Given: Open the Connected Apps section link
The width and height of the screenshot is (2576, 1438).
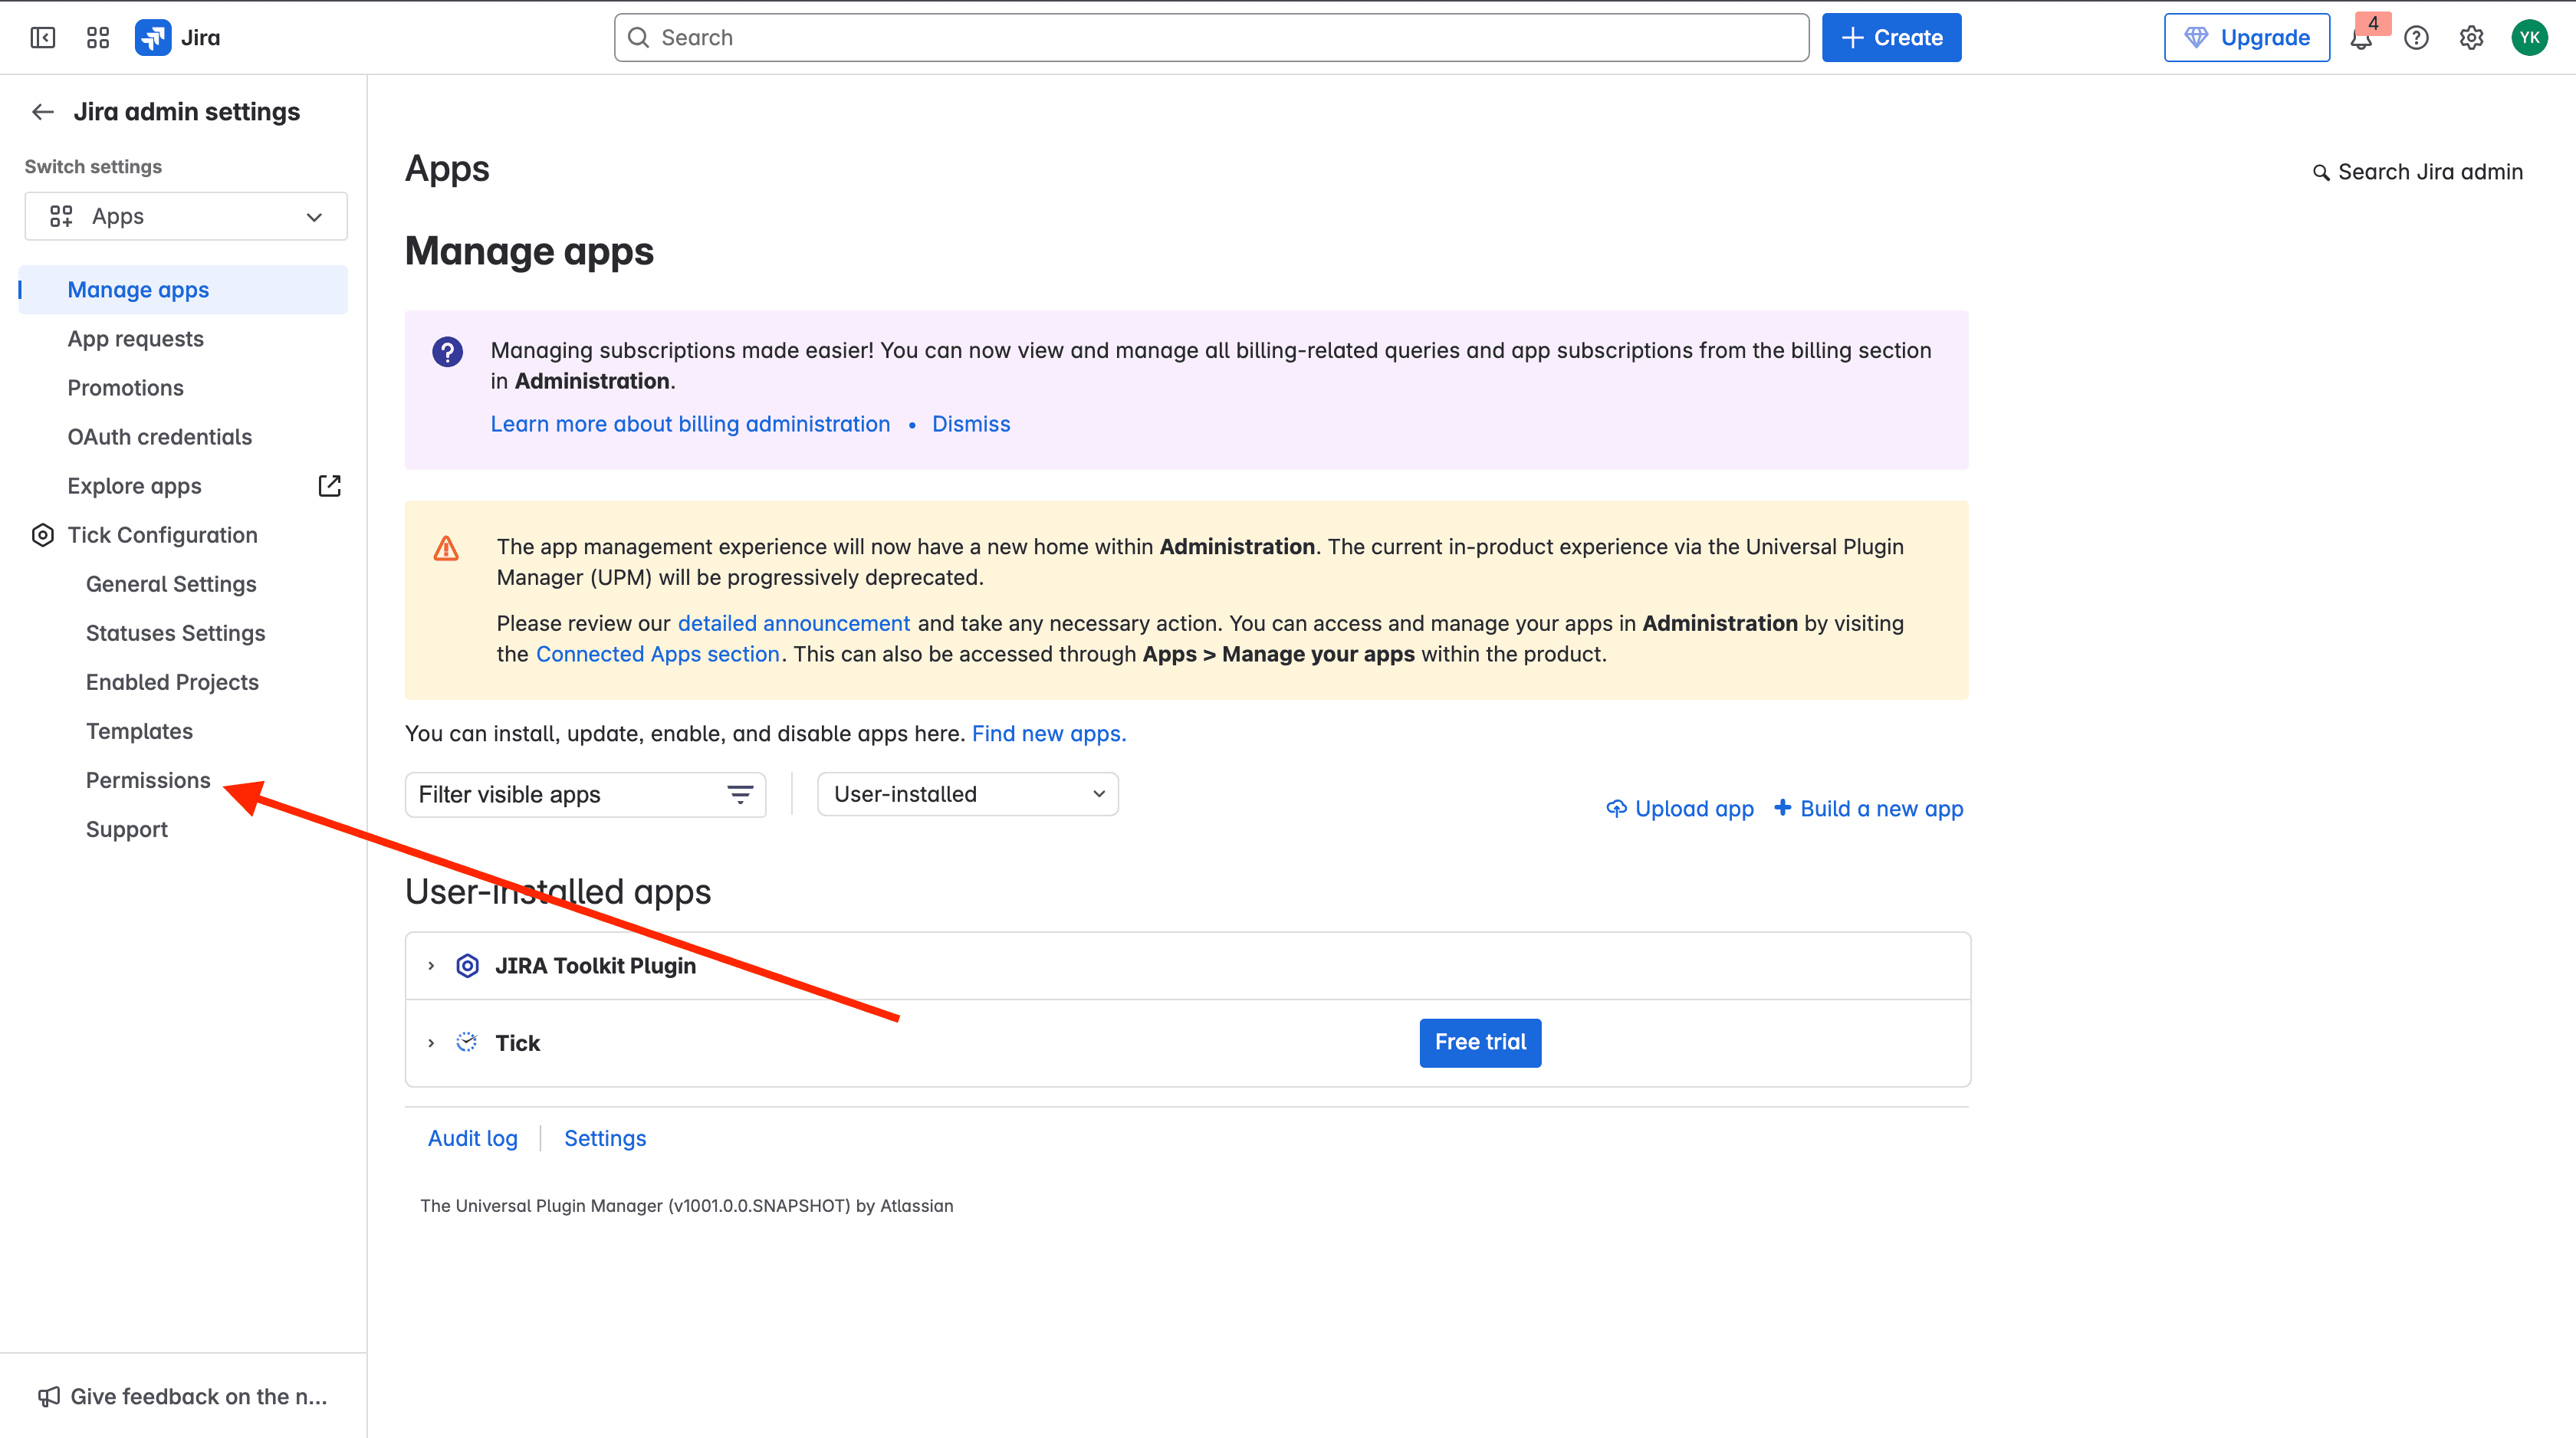Looking at the screenshot, I should coord(658,654).
